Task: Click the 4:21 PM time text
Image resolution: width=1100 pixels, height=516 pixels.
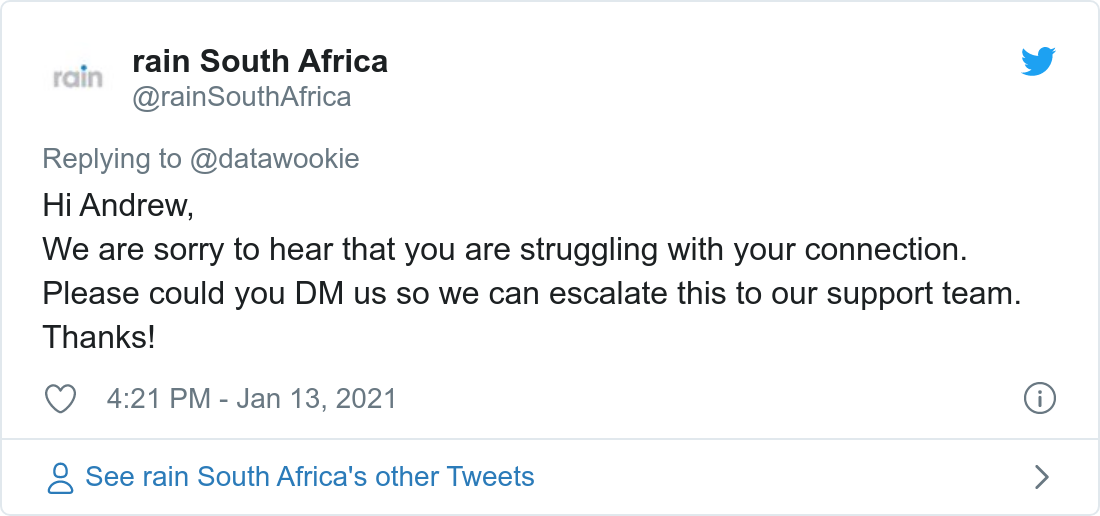Action: pyautogui.click(x=156, y=399)
